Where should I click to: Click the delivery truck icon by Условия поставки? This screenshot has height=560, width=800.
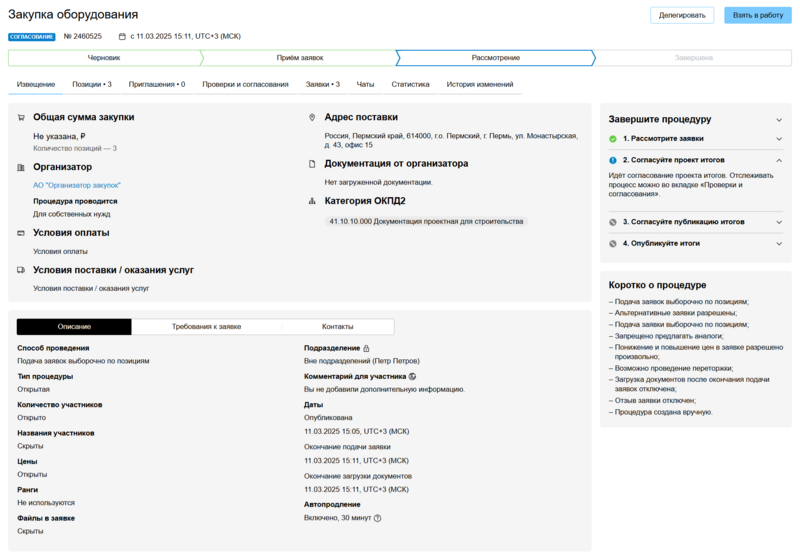point(22,270)
